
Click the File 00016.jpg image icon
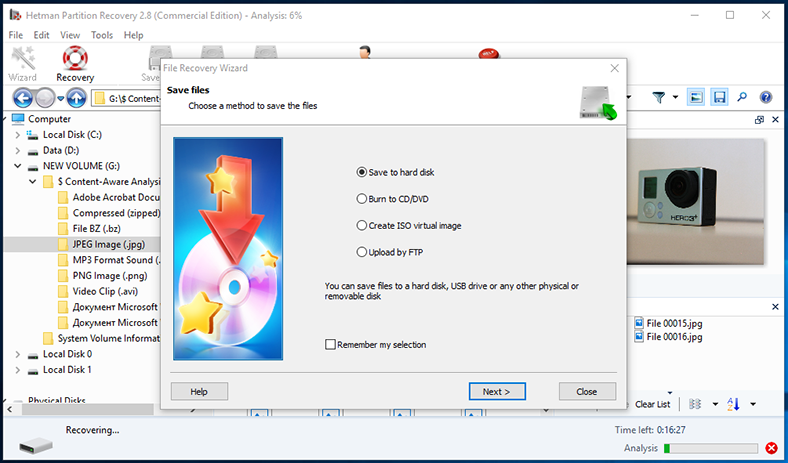pyautogui.click(x=639, y=336)
